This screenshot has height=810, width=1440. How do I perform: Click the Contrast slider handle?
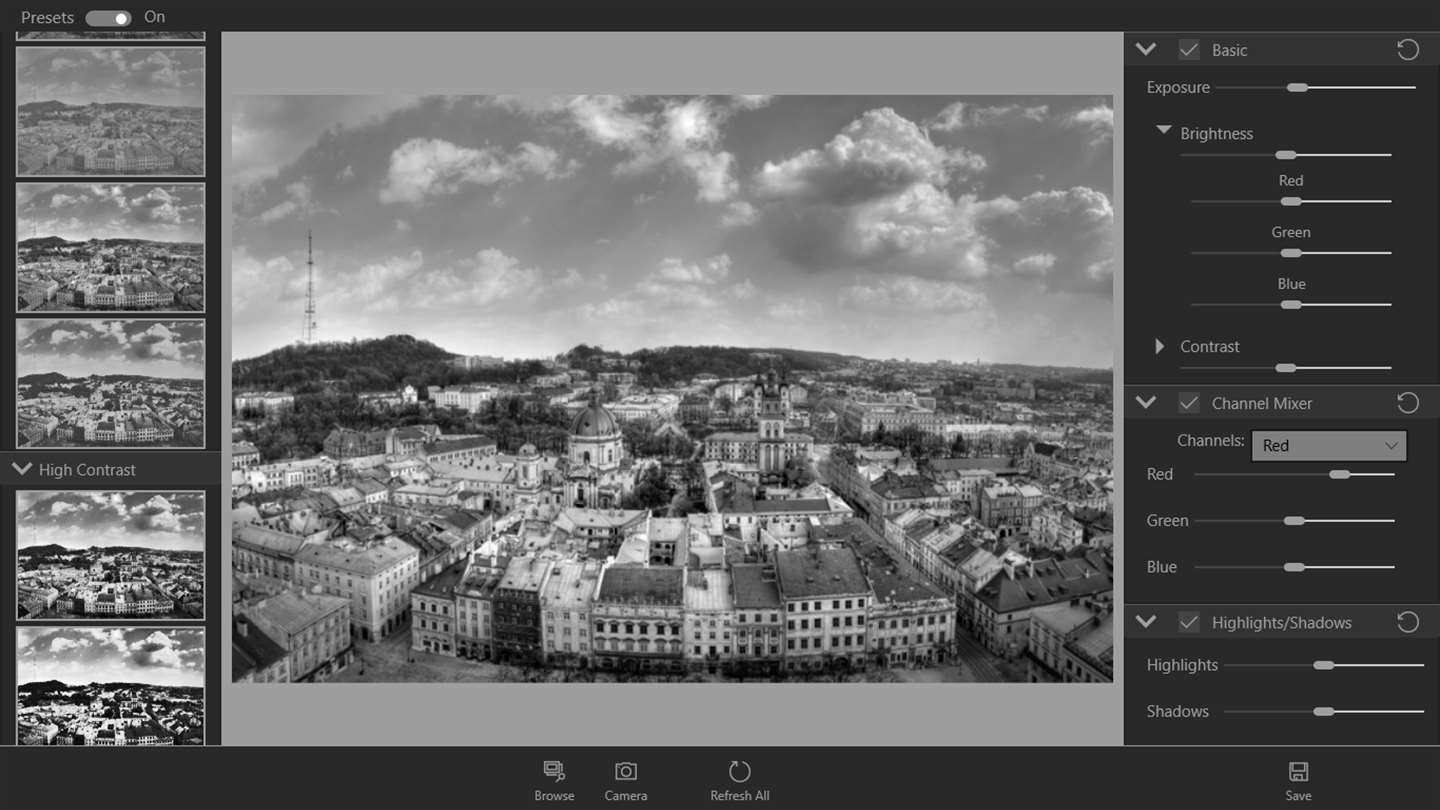tap(1286, 368)
